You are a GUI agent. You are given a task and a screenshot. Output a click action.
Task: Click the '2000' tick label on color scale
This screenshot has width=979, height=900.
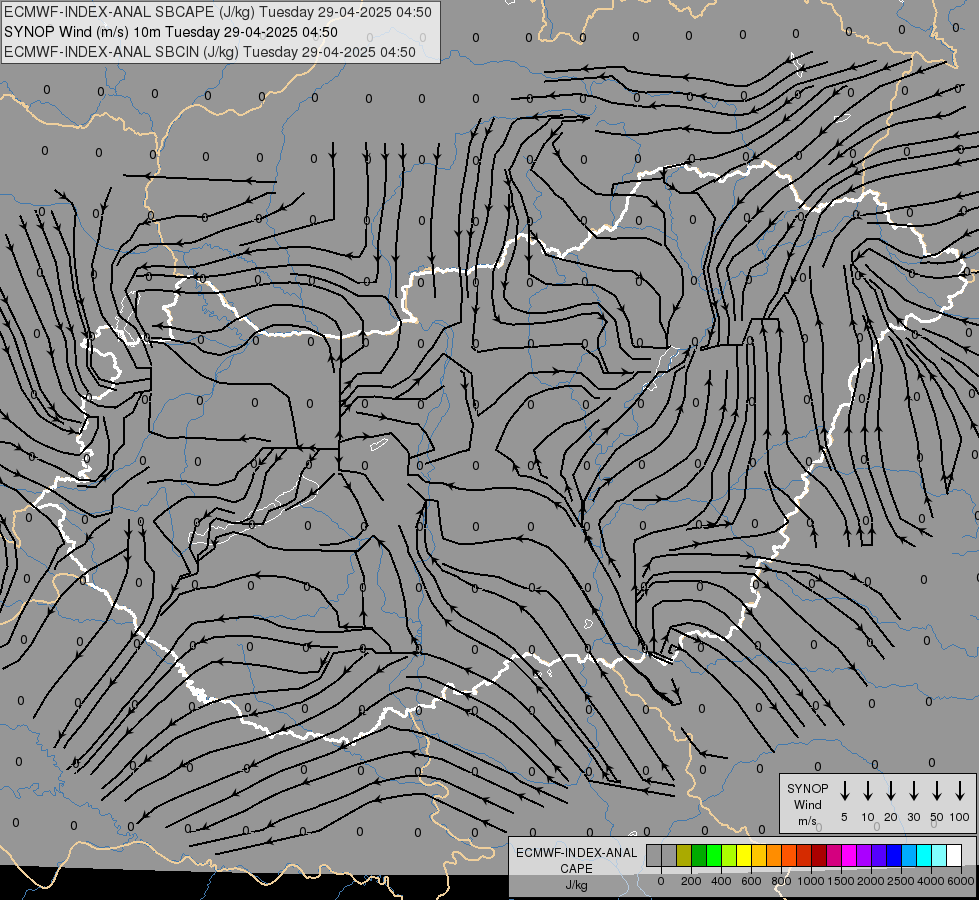tap(870, 881)
